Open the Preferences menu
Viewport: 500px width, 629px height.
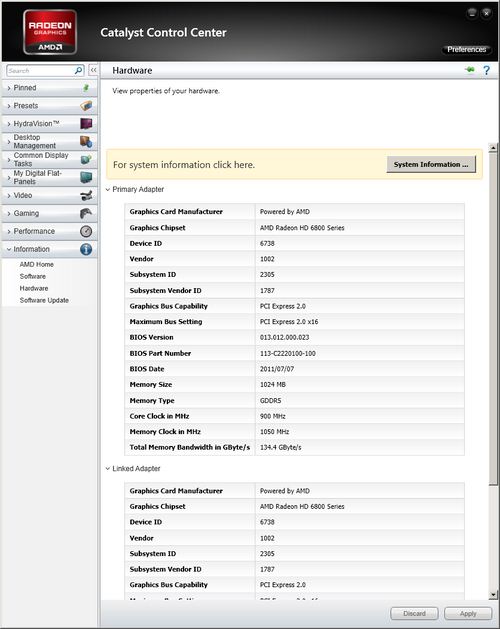(x=466, y=49)
